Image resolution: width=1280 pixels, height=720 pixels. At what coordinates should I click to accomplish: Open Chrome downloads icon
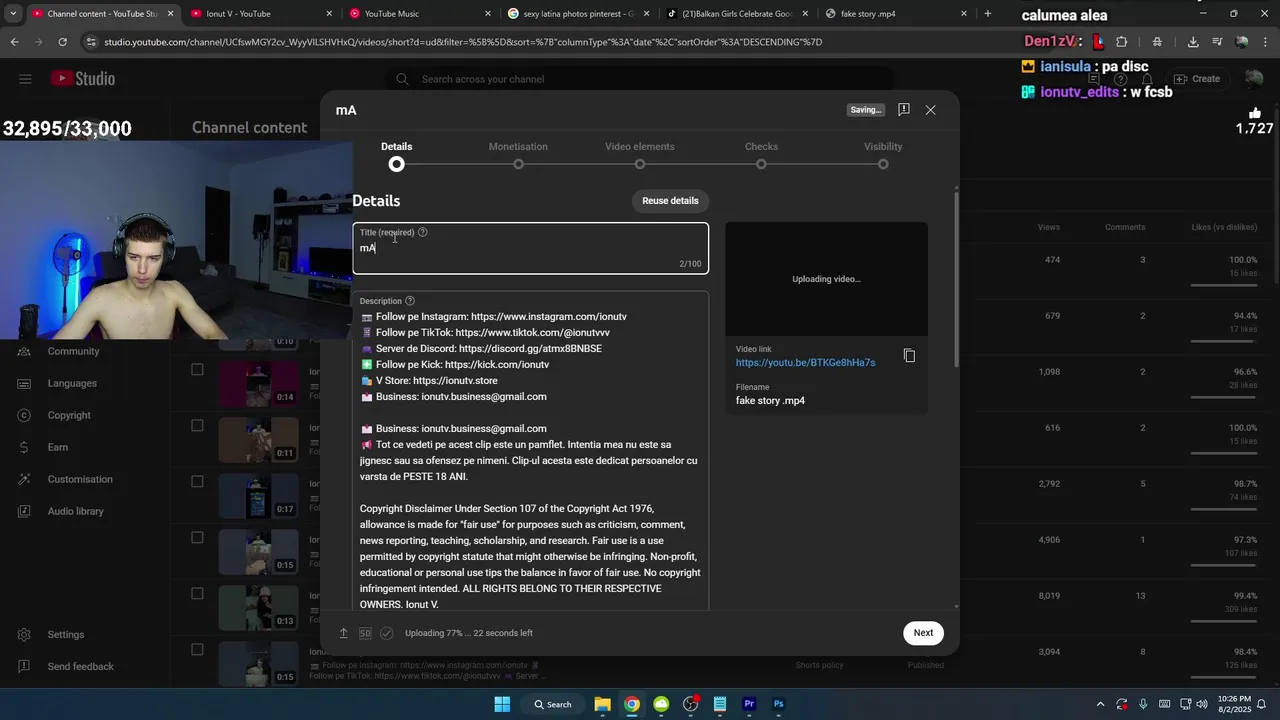[x=1193, y=42]
